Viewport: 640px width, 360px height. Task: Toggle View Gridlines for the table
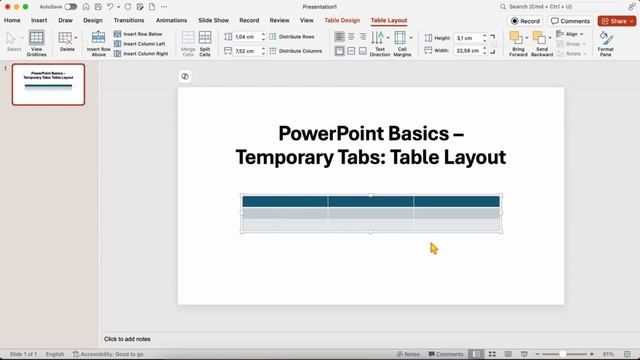pos(36,43)
